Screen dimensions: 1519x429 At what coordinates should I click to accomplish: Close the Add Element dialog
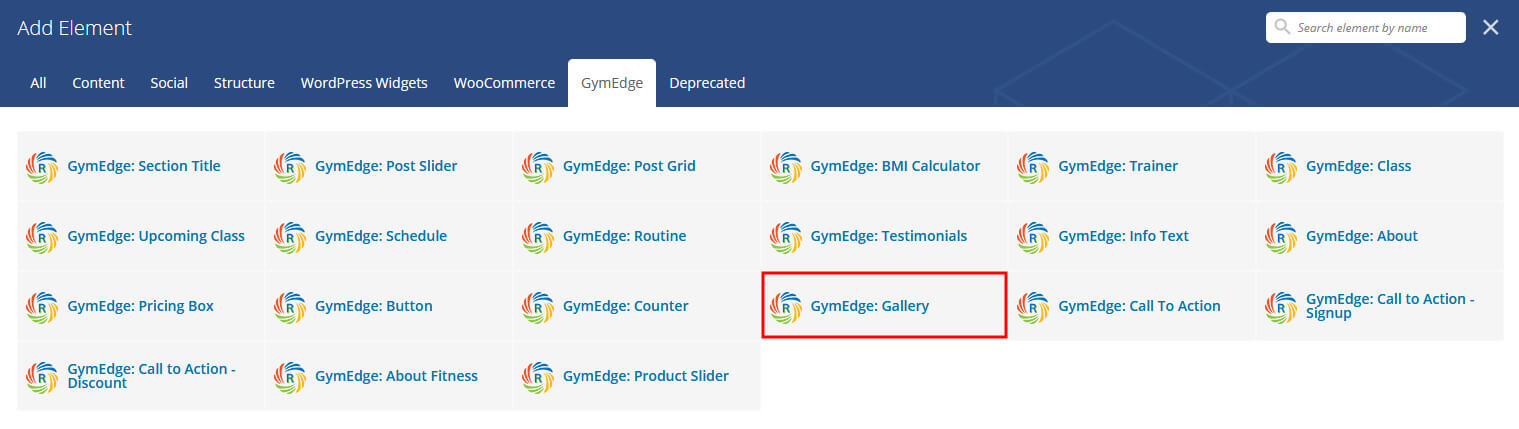[1490, 28]
